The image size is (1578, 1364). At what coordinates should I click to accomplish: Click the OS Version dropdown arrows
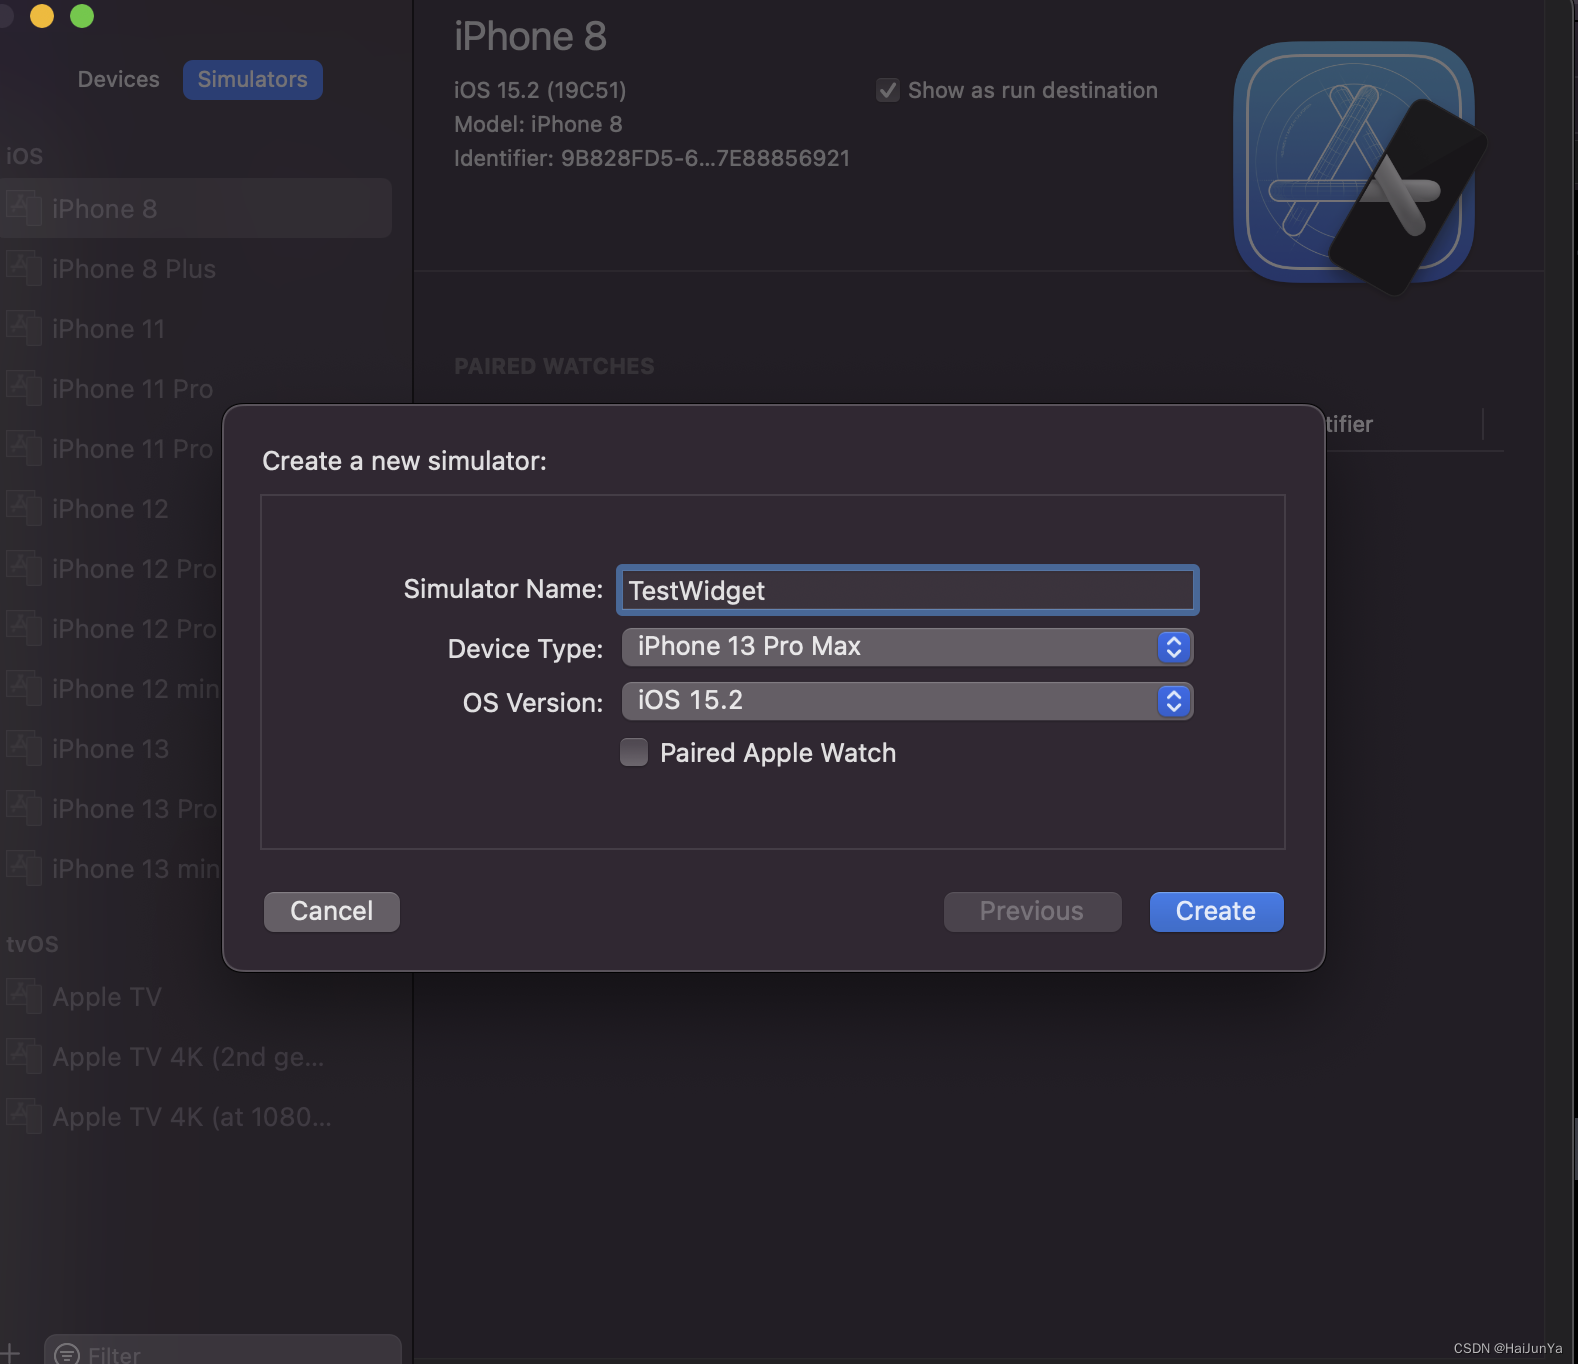[1174, 701]
